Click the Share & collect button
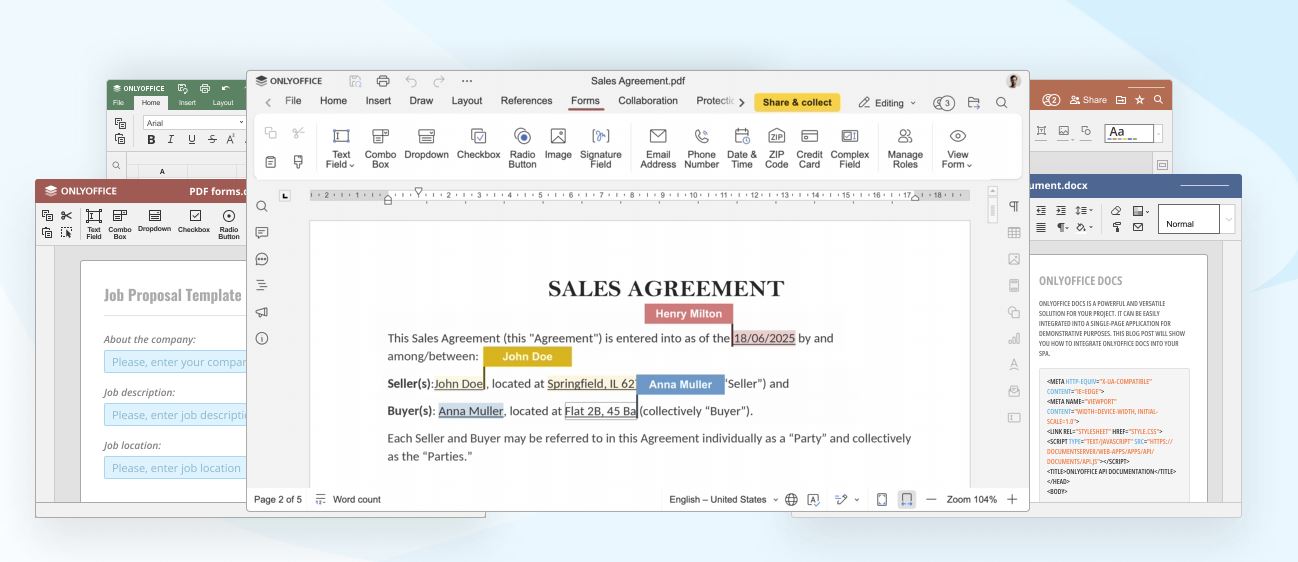The image size is (1298, 562). (x=797, y=102)
